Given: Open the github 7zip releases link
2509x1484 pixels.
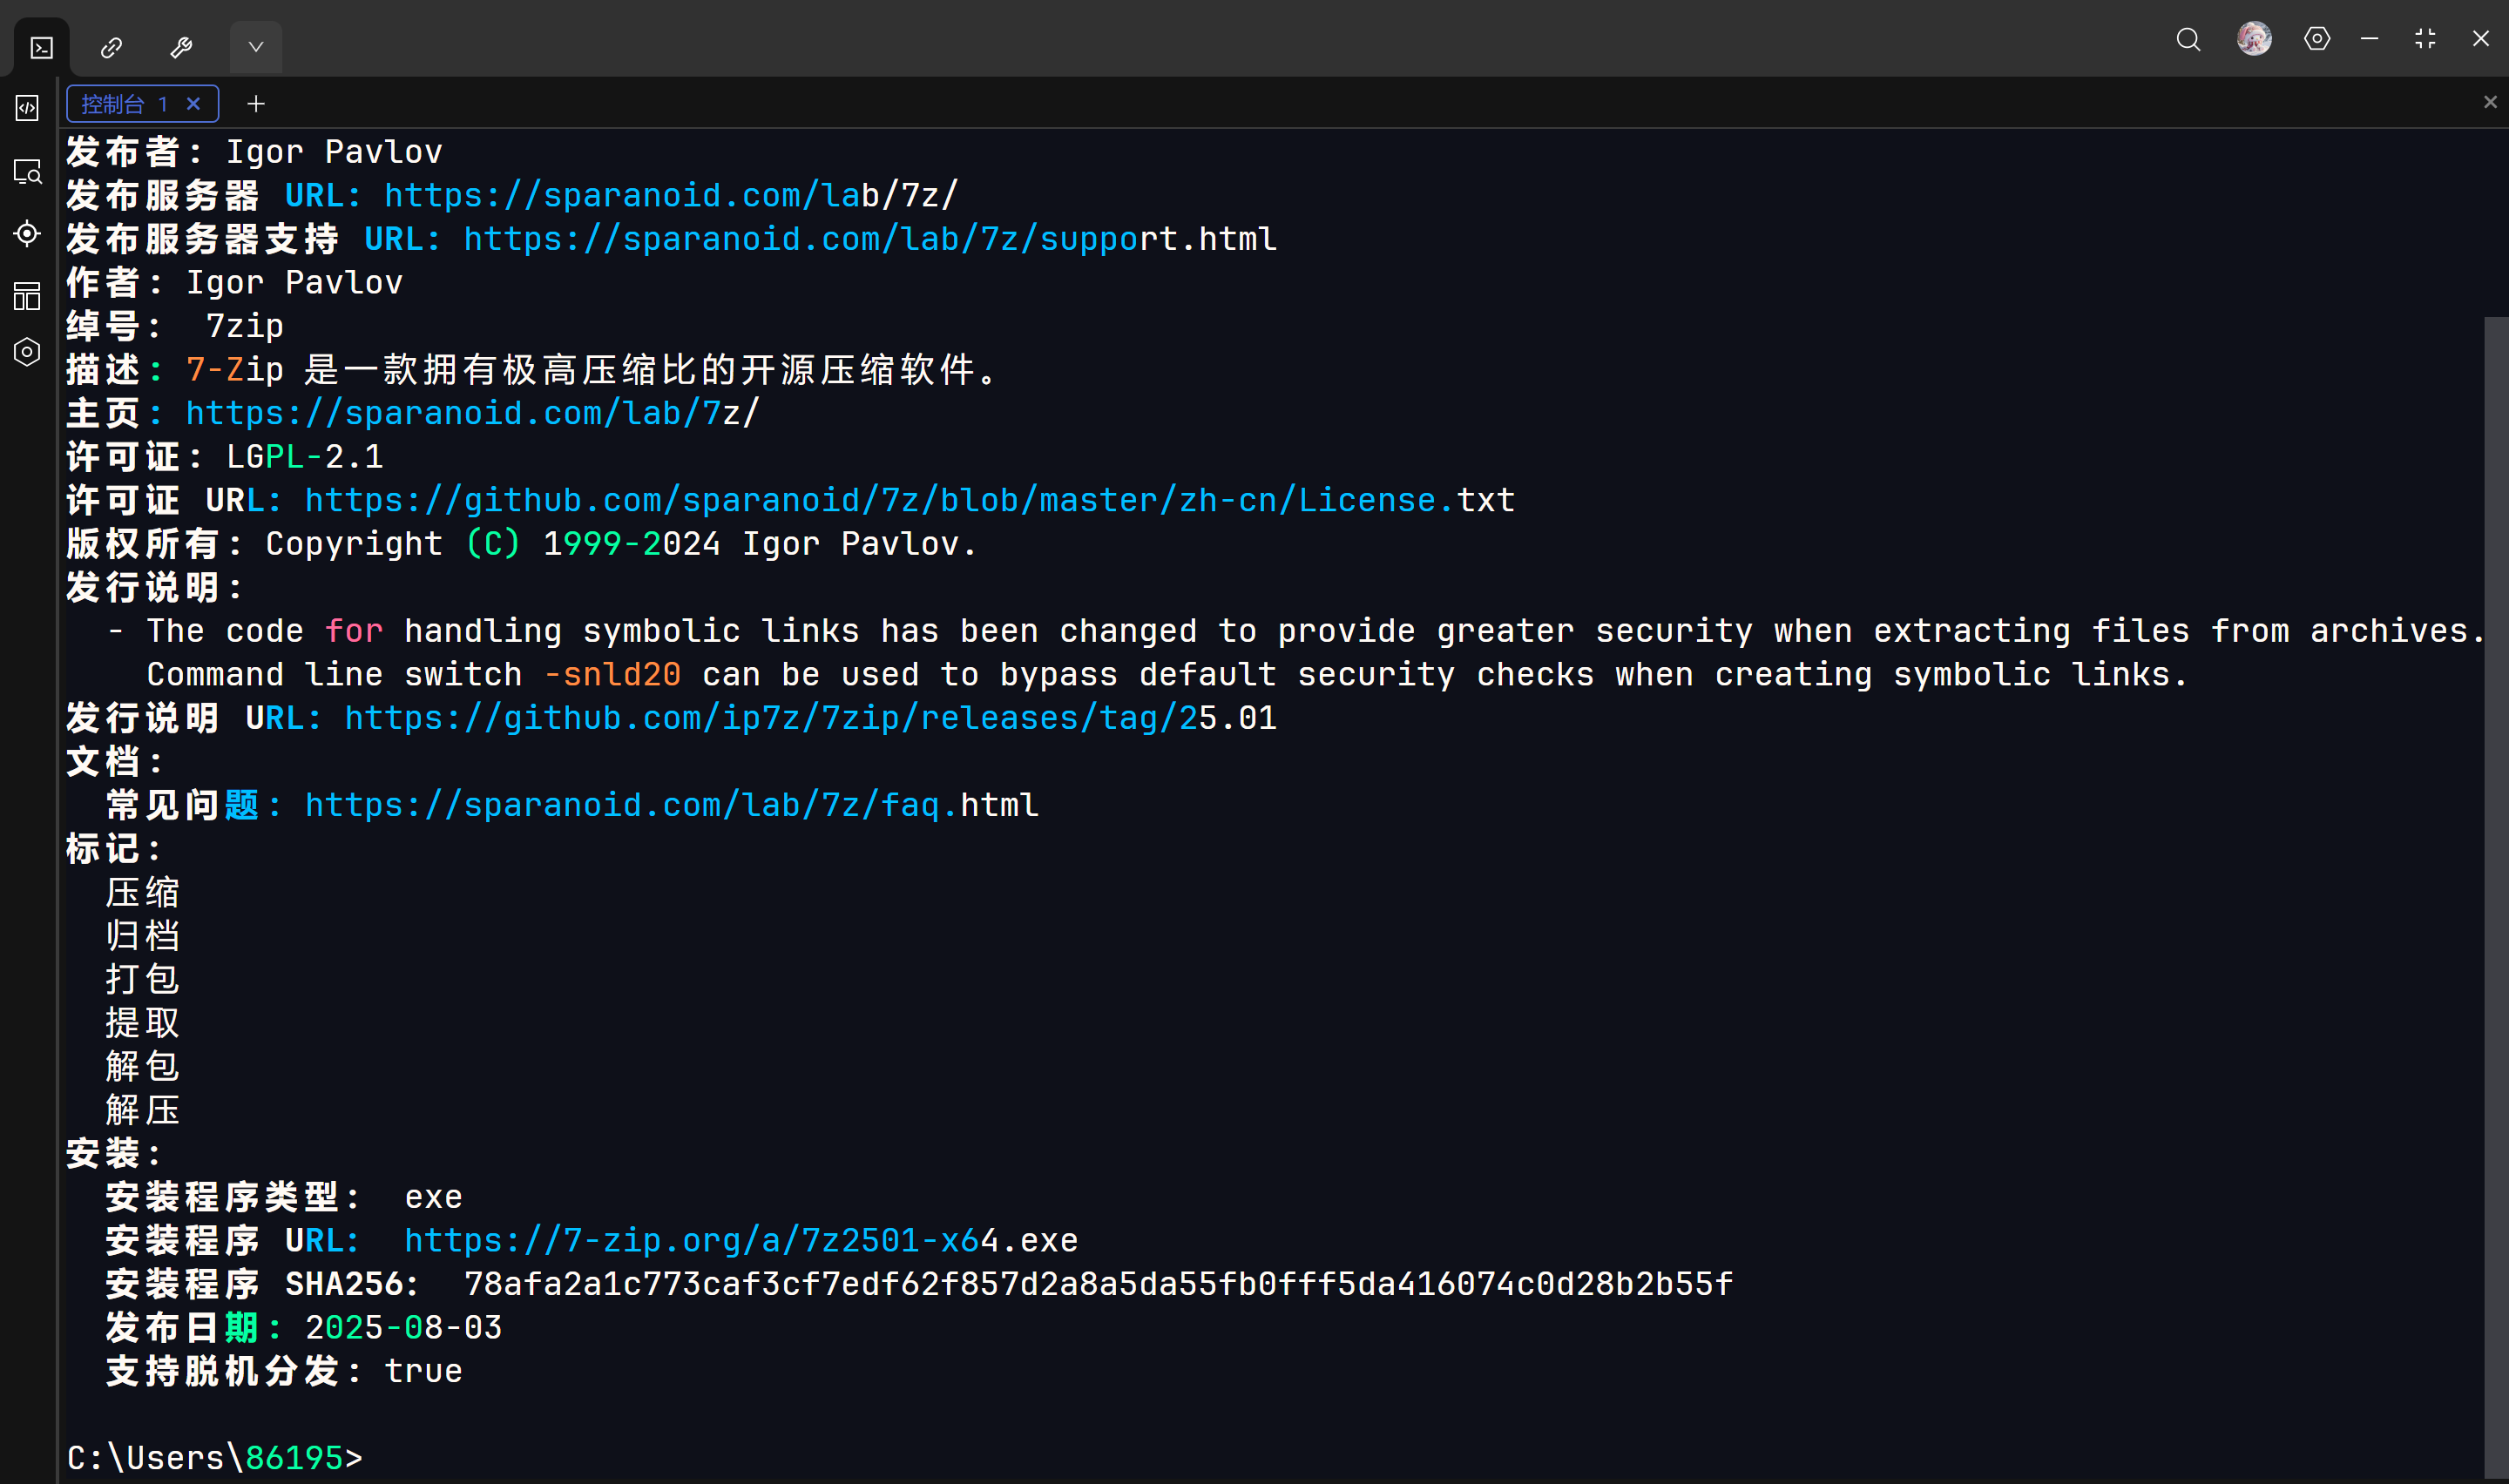Looking at the screenshot, I should pos(810,718).
